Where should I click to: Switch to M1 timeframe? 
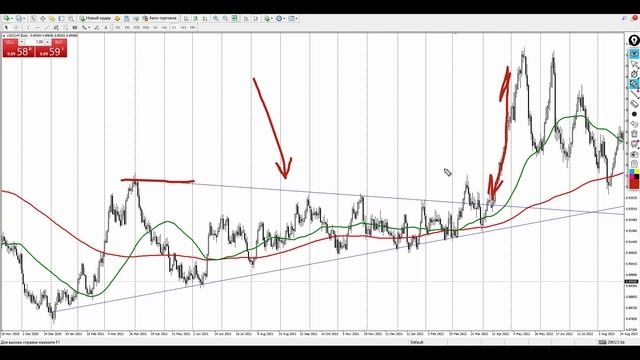(x=118, y=27)
